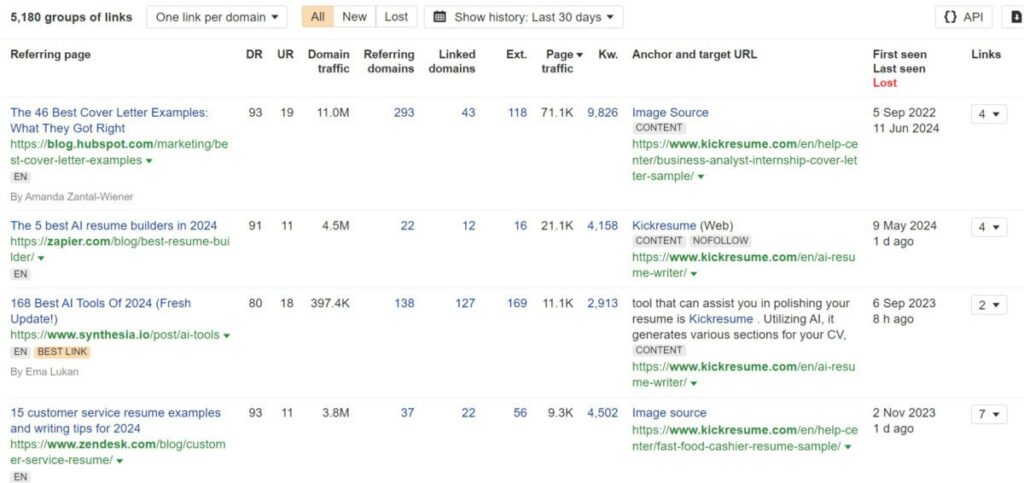Sort by Page traffic column header
The width and height of the screenshot is (1024, 483).
point(562,61)
